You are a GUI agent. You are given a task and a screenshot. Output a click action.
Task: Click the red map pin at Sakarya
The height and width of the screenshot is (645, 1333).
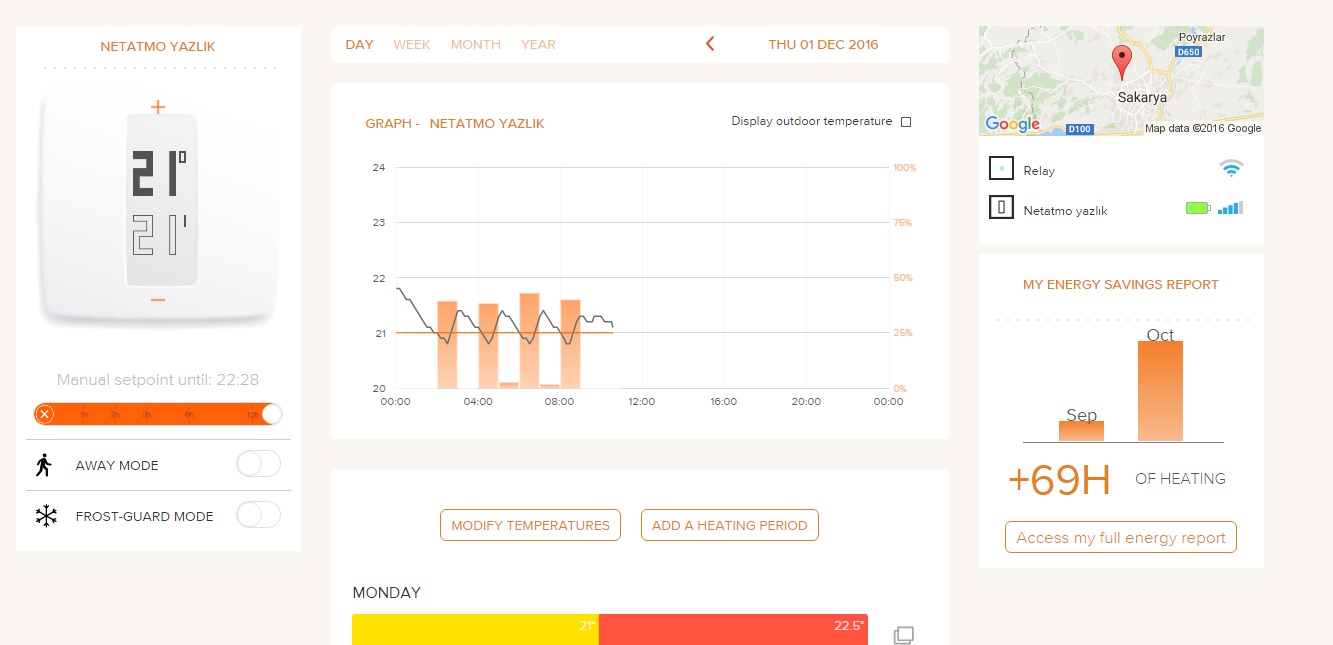click(x=1122, y=62)
